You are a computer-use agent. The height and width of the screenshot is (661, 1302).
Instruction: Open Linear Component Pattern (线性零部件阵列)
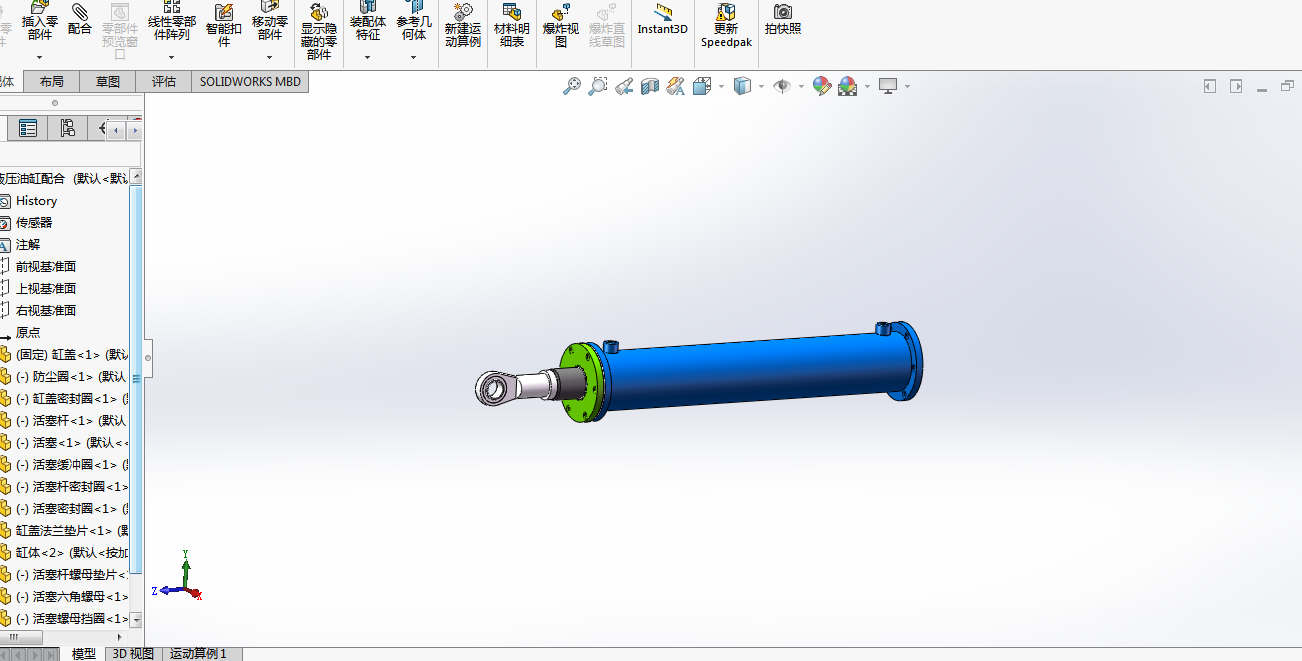tap(172, 20)
